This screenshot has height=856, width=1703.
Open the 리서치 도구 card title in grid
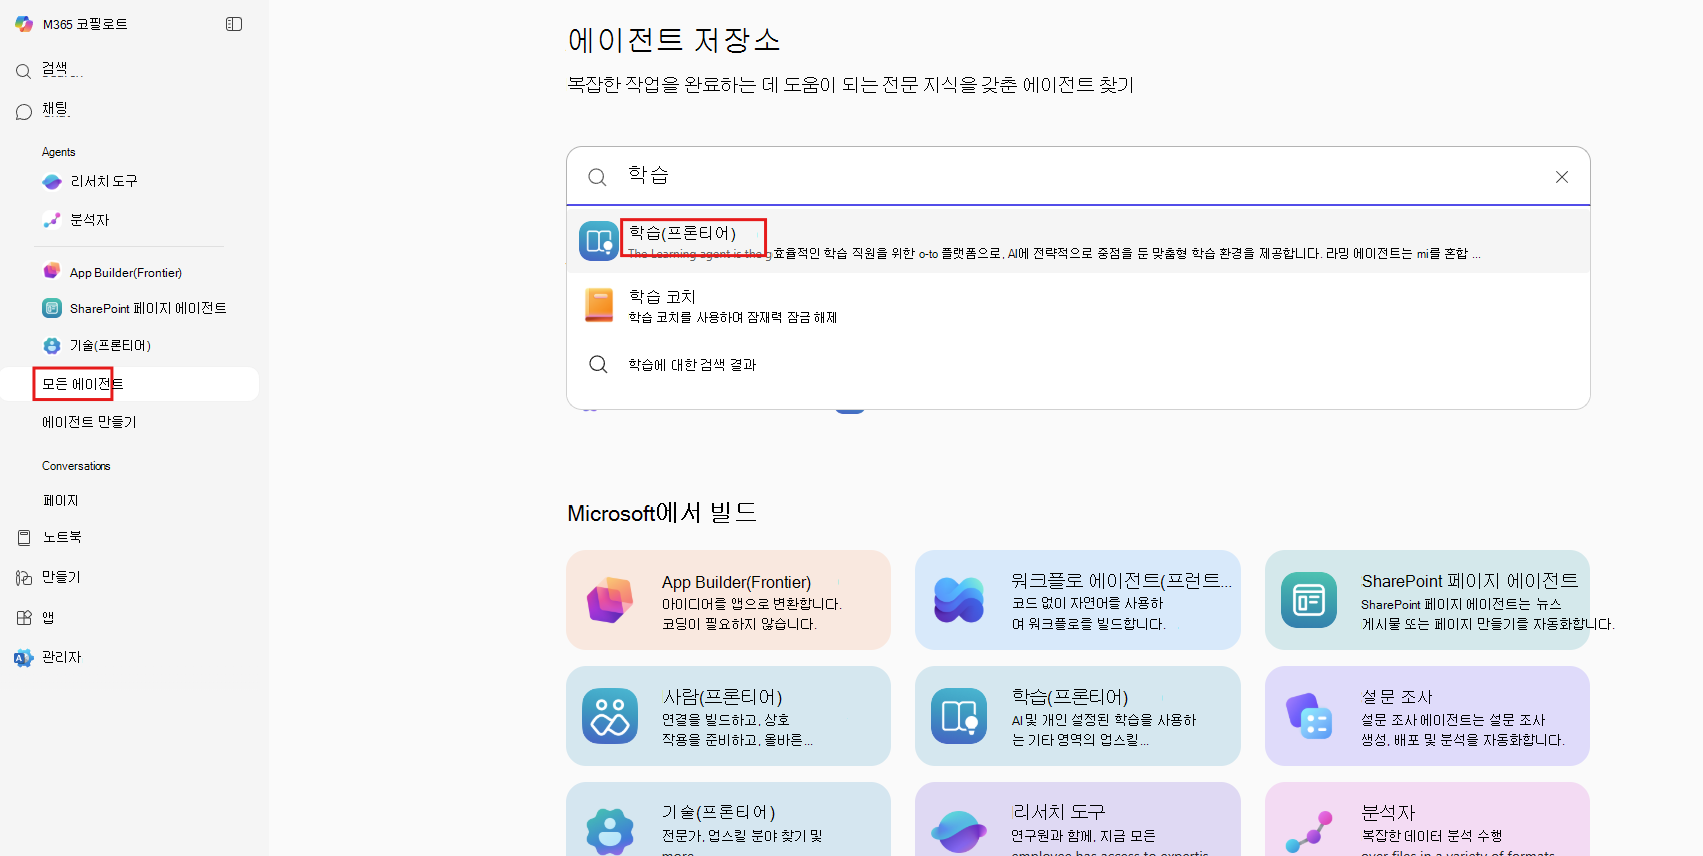point(1058,813)
